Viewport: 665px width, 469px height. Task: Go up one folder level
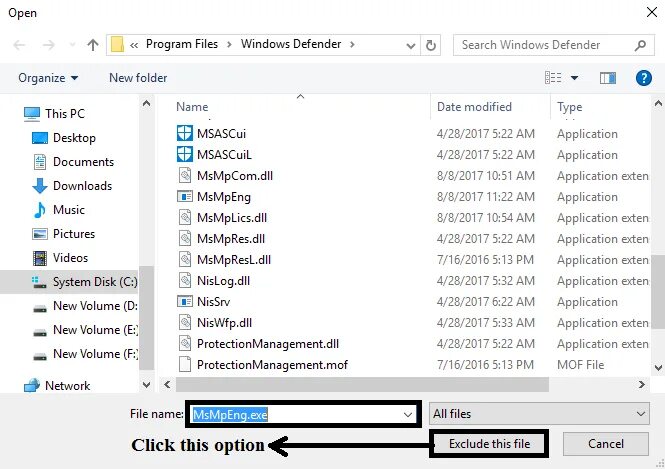click(x=92, y=45)
